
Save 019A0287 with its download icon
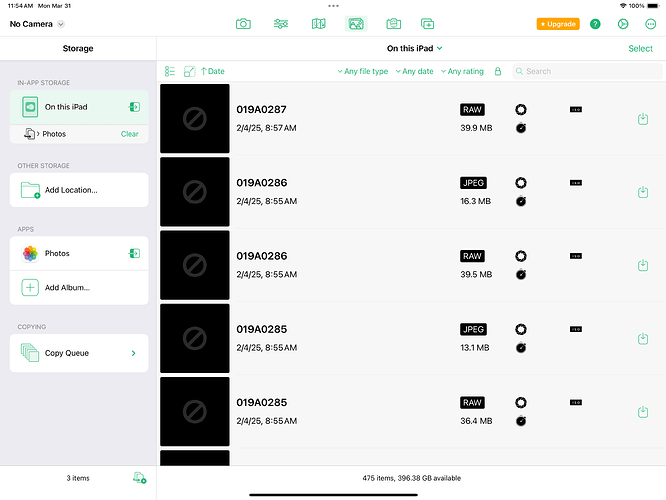pos(643,119)
